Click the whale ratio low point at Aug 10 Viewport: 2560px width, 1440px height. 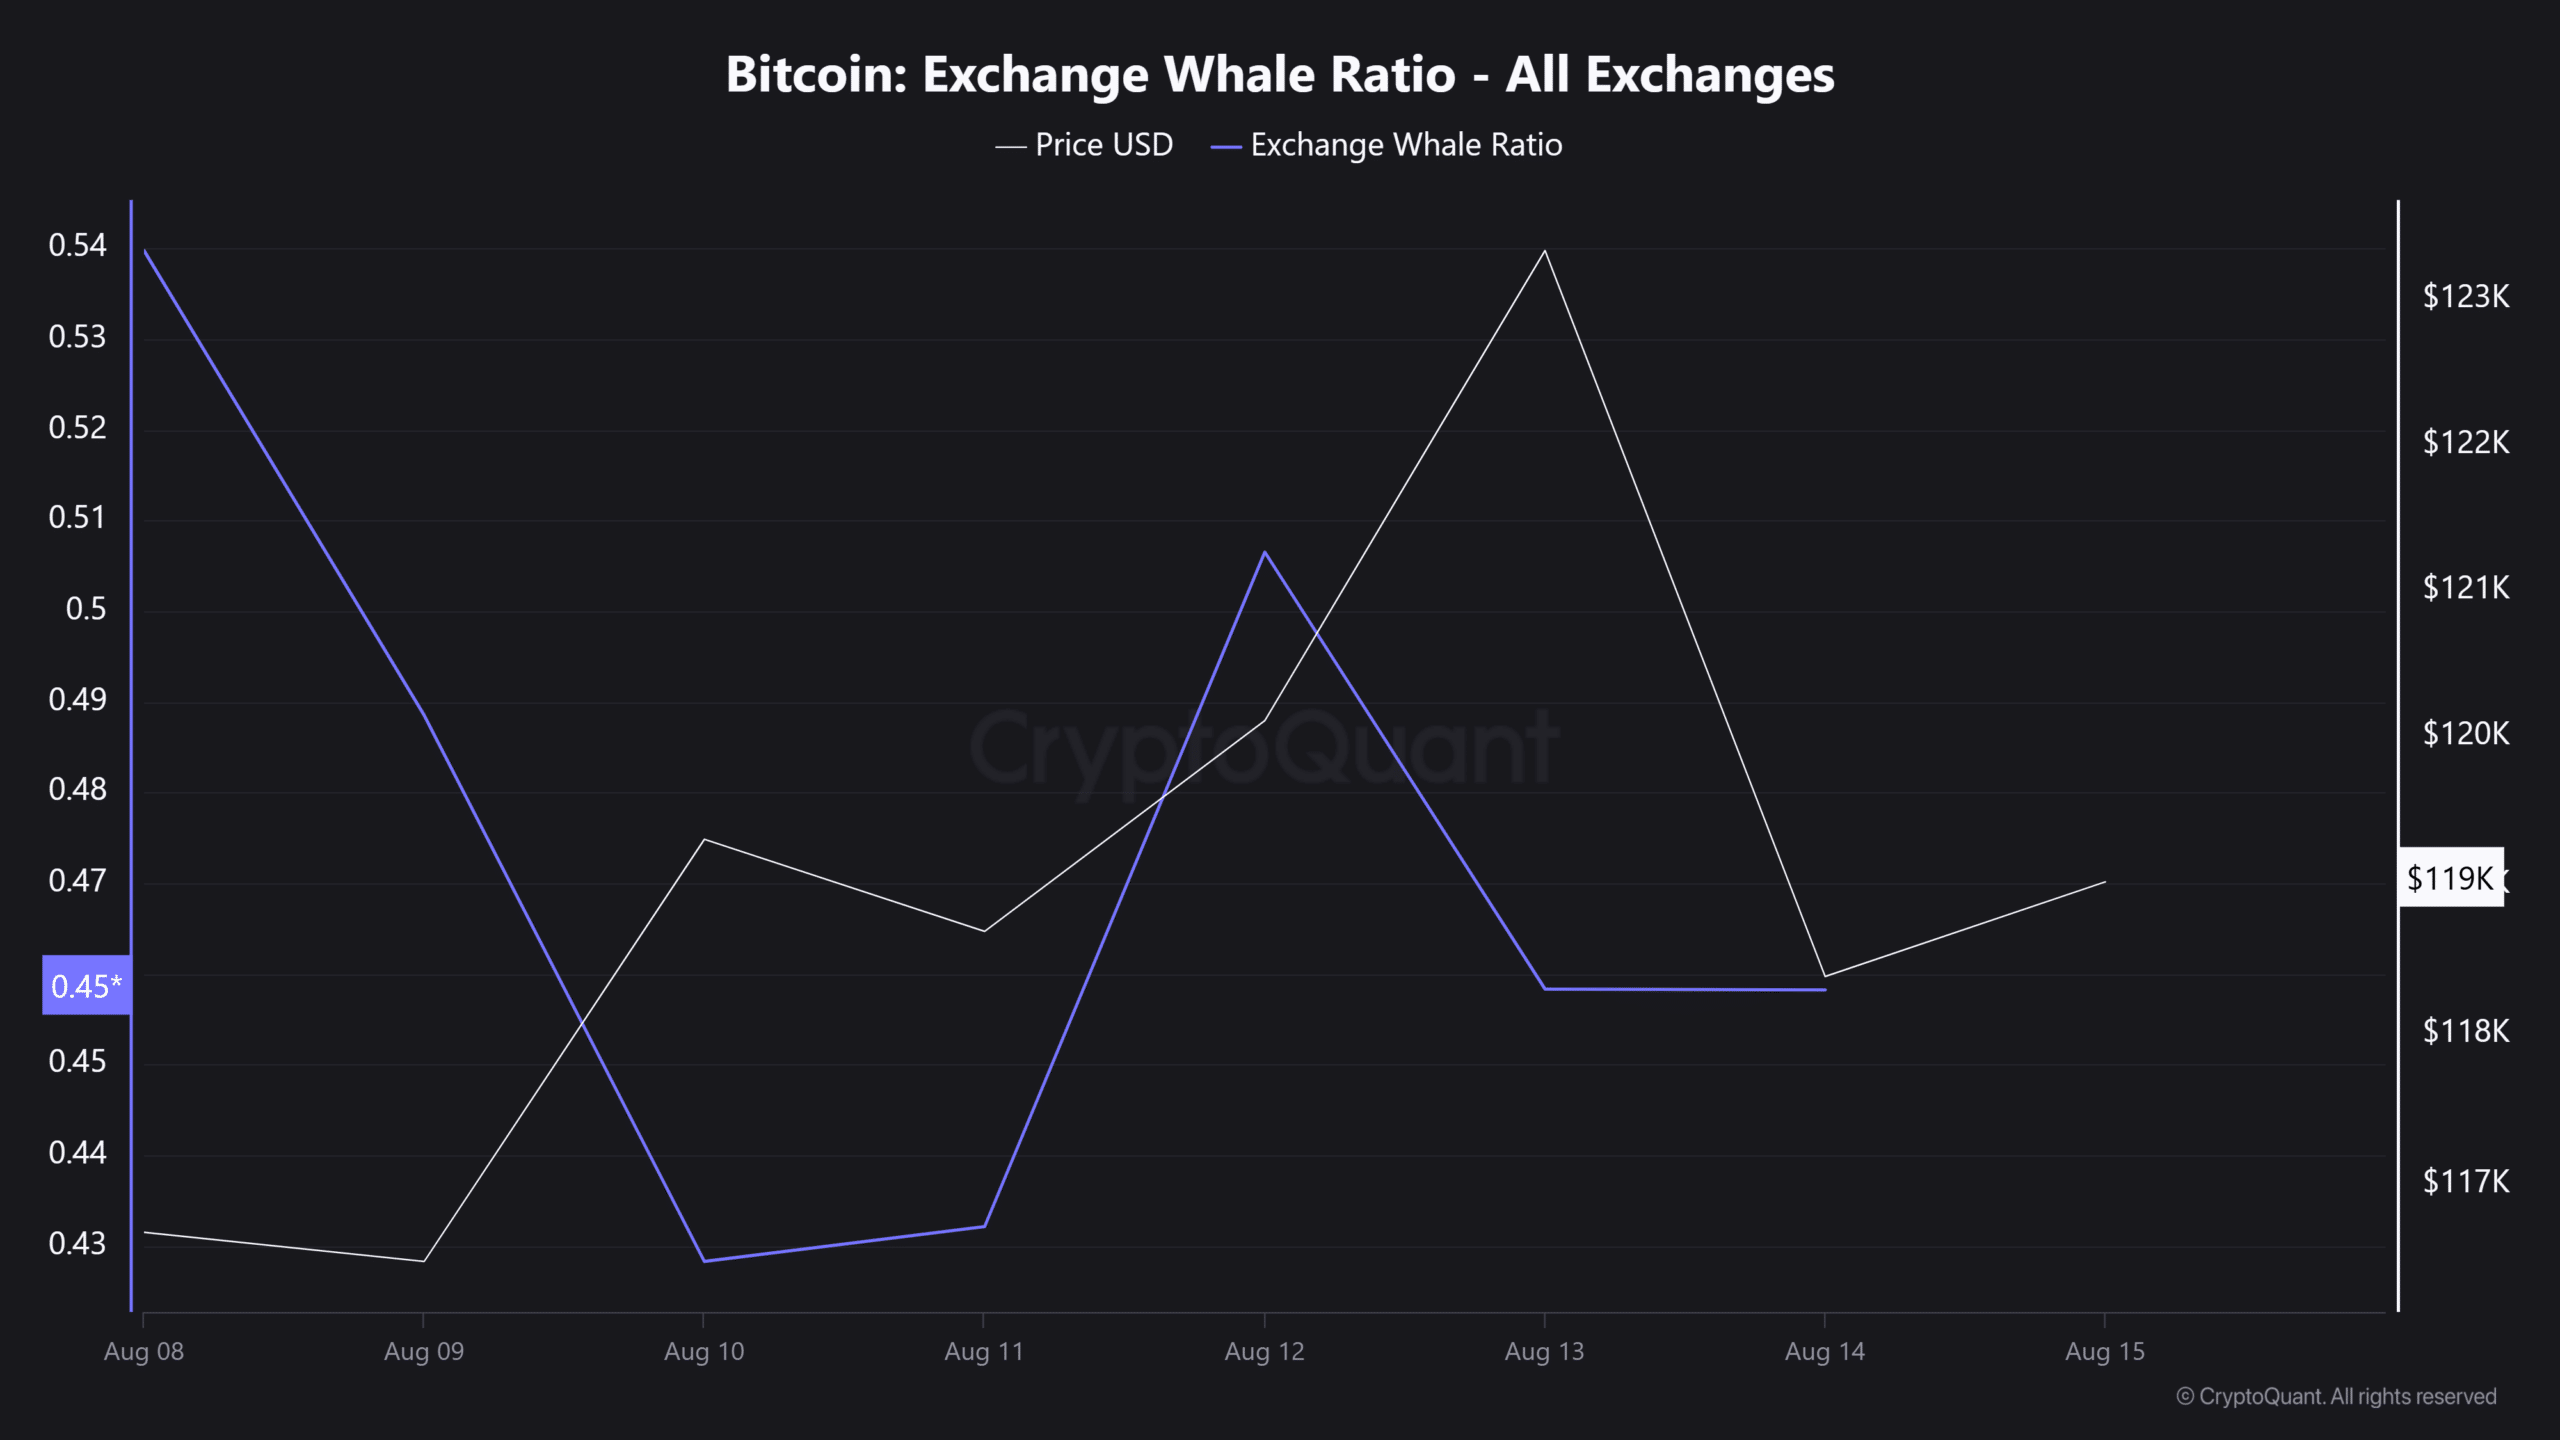point(704,1261)
